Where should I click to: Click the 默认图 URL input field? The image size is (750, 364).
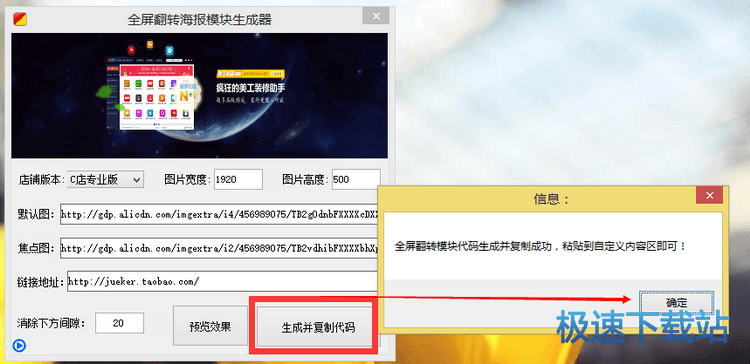pyautogui.click(x=219, y=214)
